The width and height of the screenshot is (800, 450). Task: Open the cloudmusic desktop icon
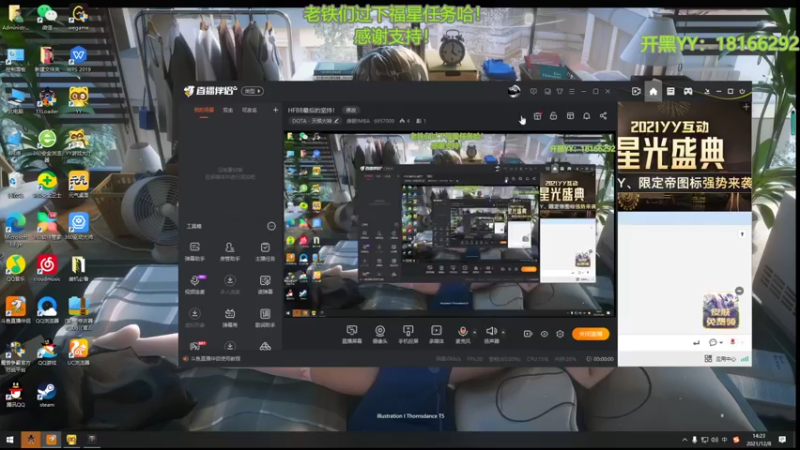(46, 268)
